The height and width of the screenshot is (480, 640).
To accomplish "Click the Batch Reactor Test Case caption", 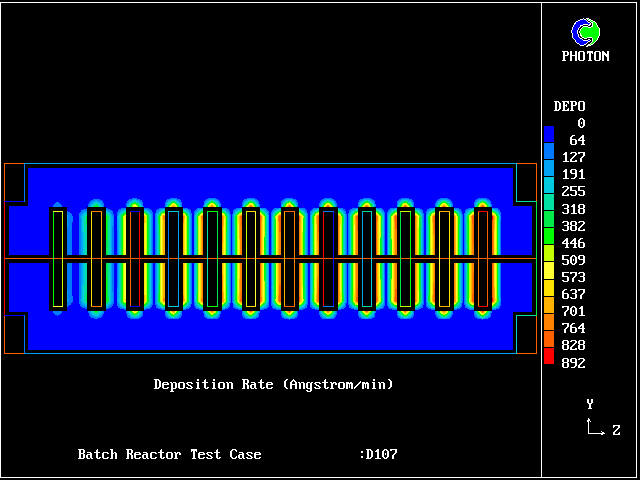I will pos(169,455).
